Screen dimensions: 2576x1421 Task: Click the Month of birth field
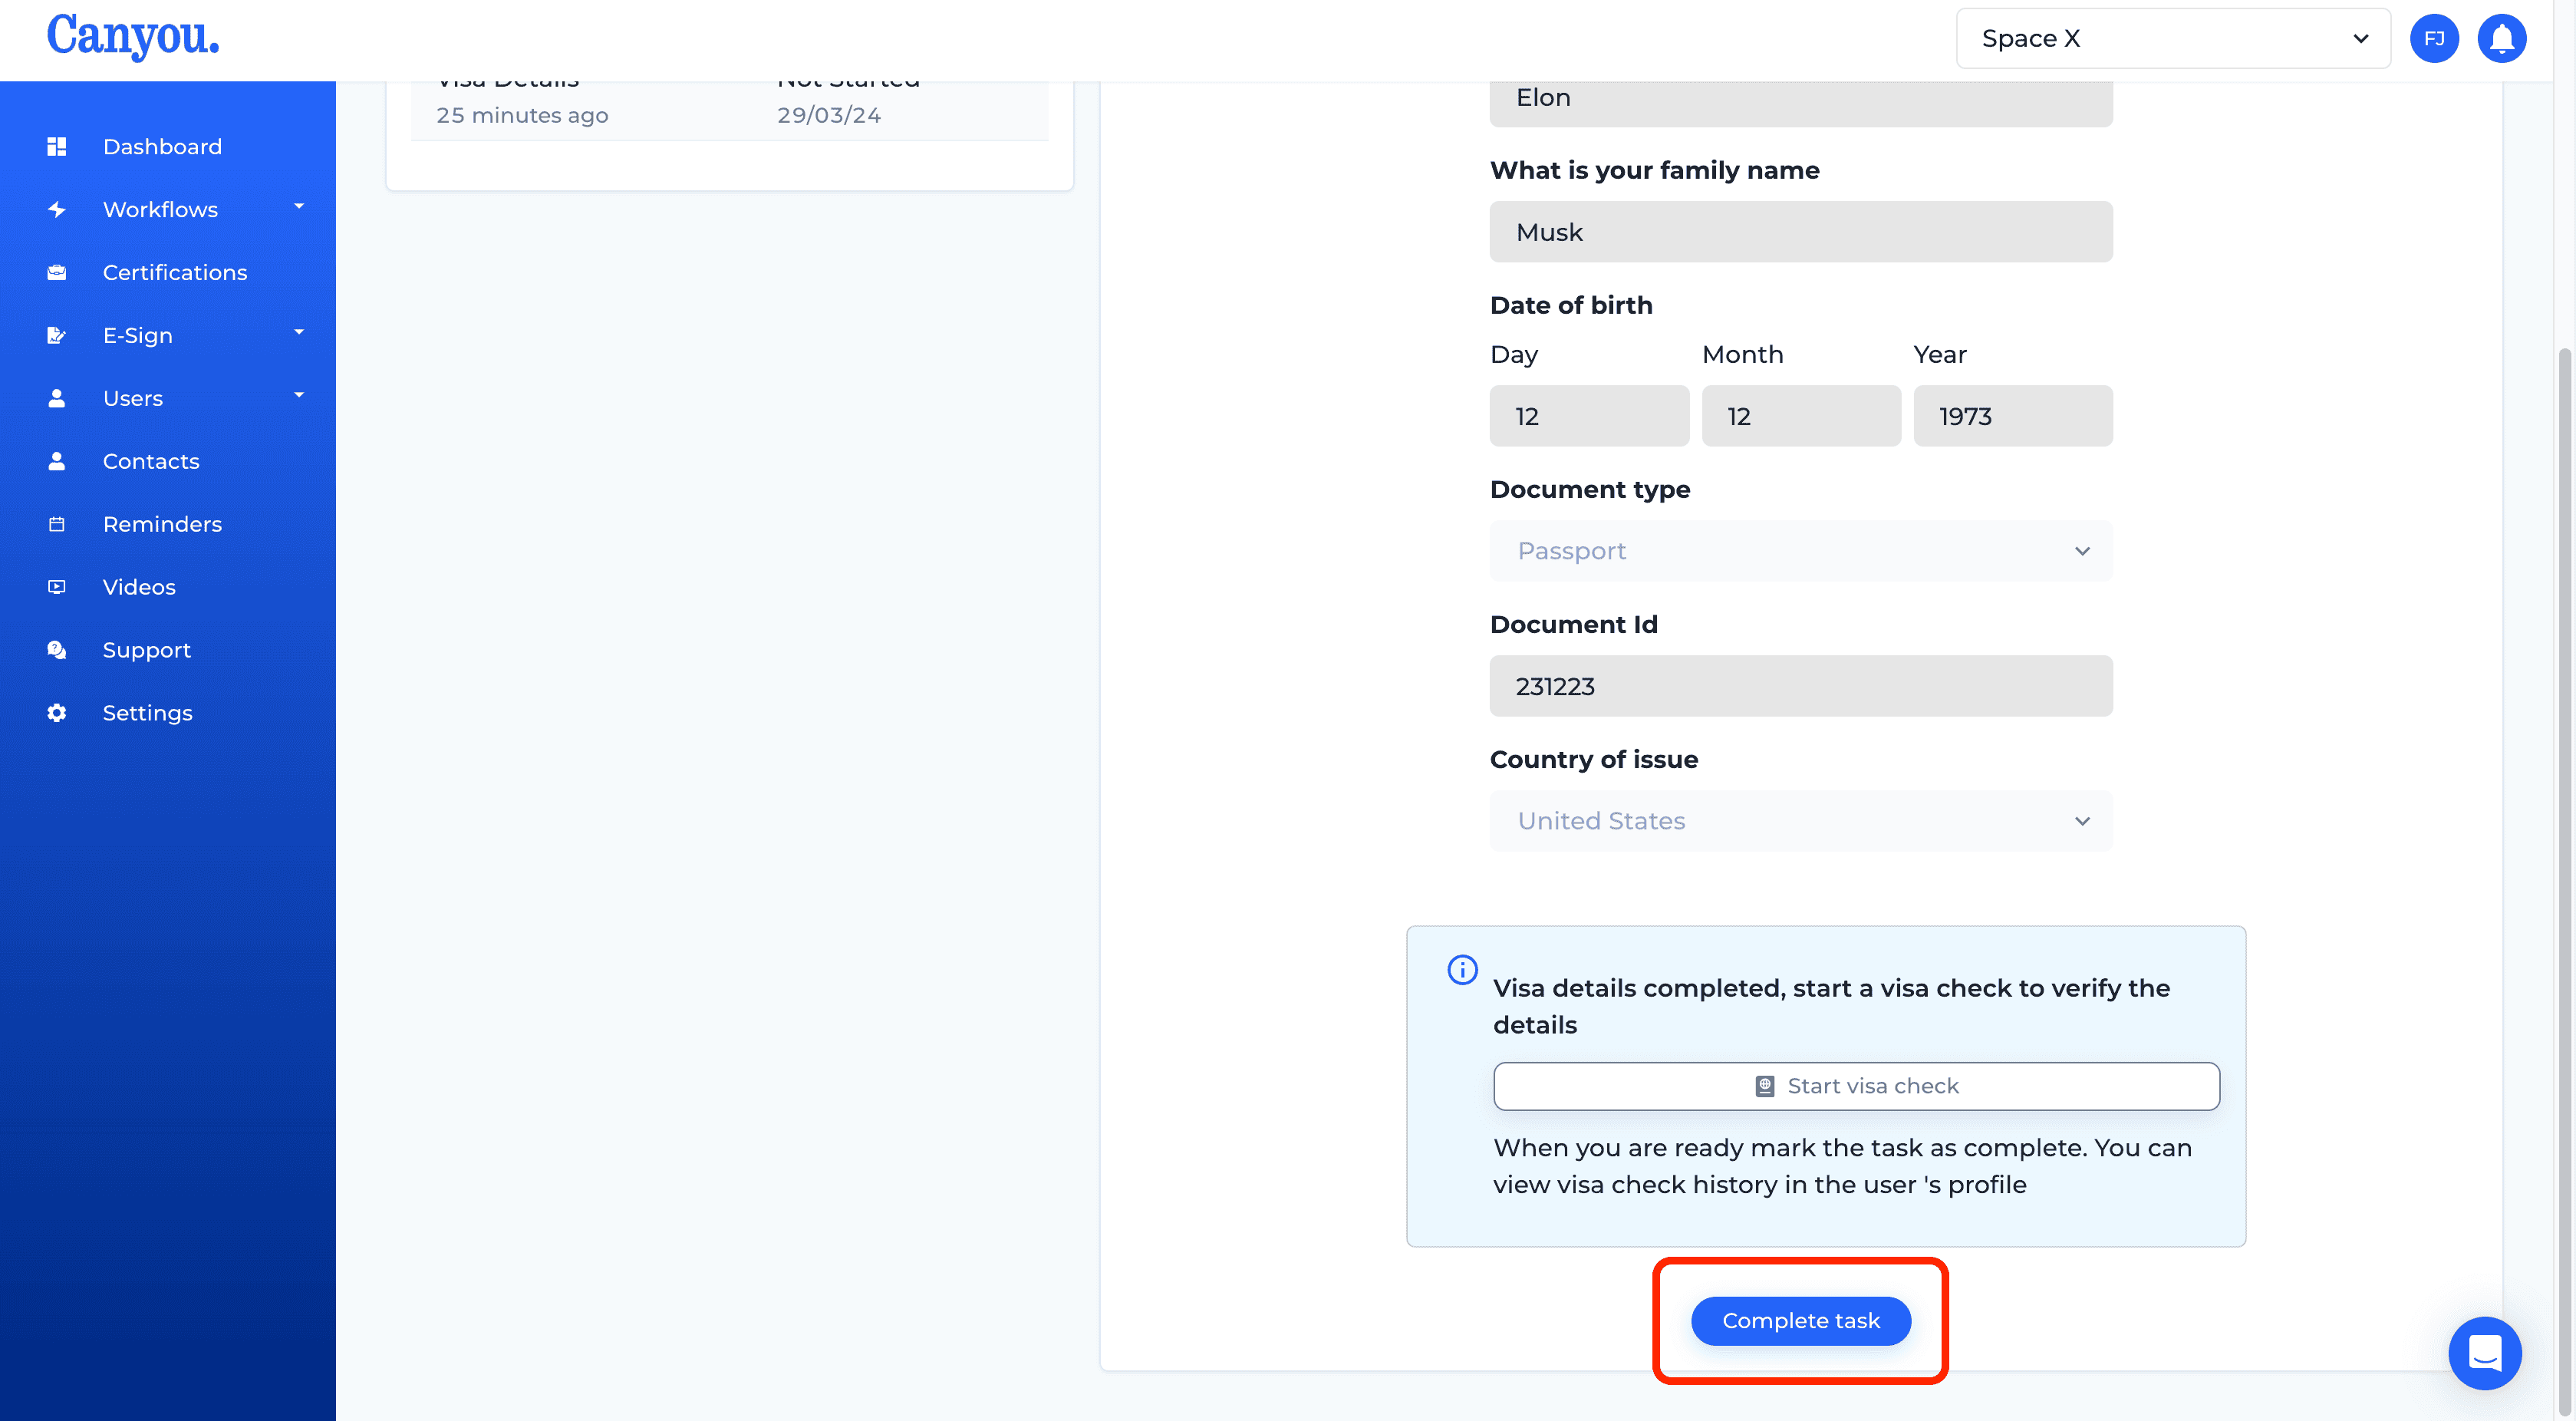click(x=1801, y=416)
